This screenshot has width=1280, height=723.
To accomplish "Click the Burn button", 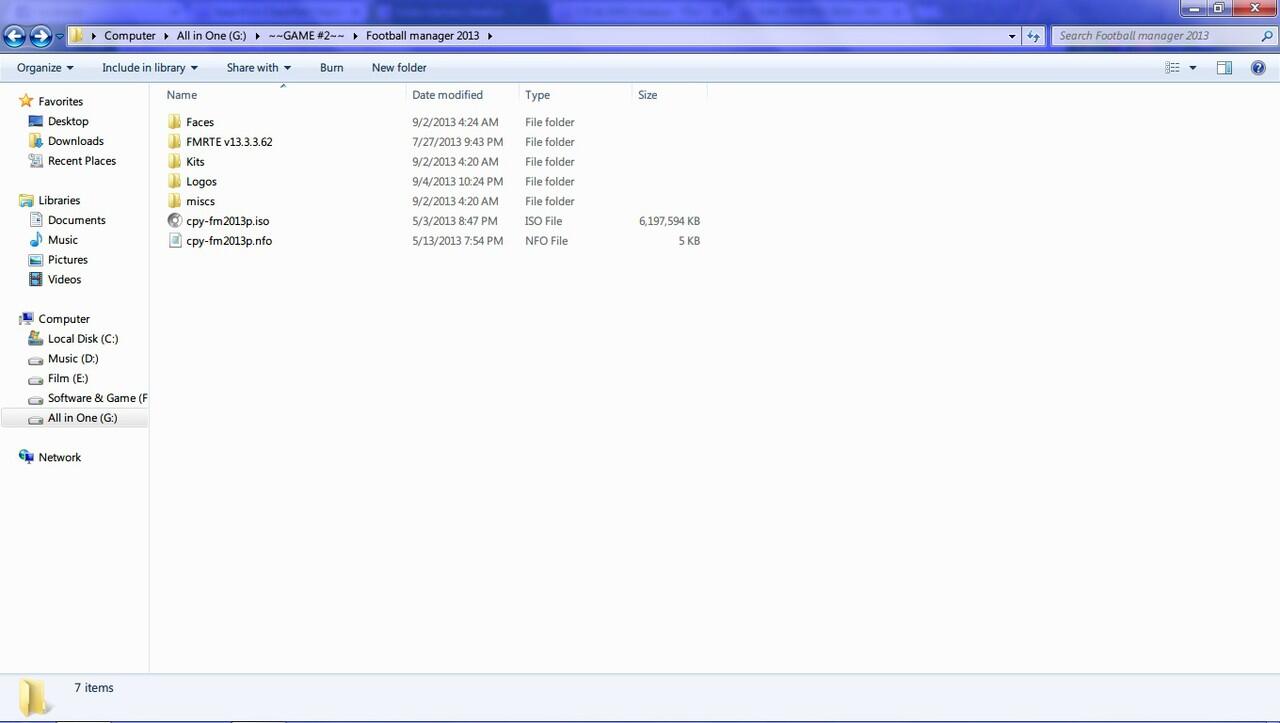I will (x=331, y=68).
